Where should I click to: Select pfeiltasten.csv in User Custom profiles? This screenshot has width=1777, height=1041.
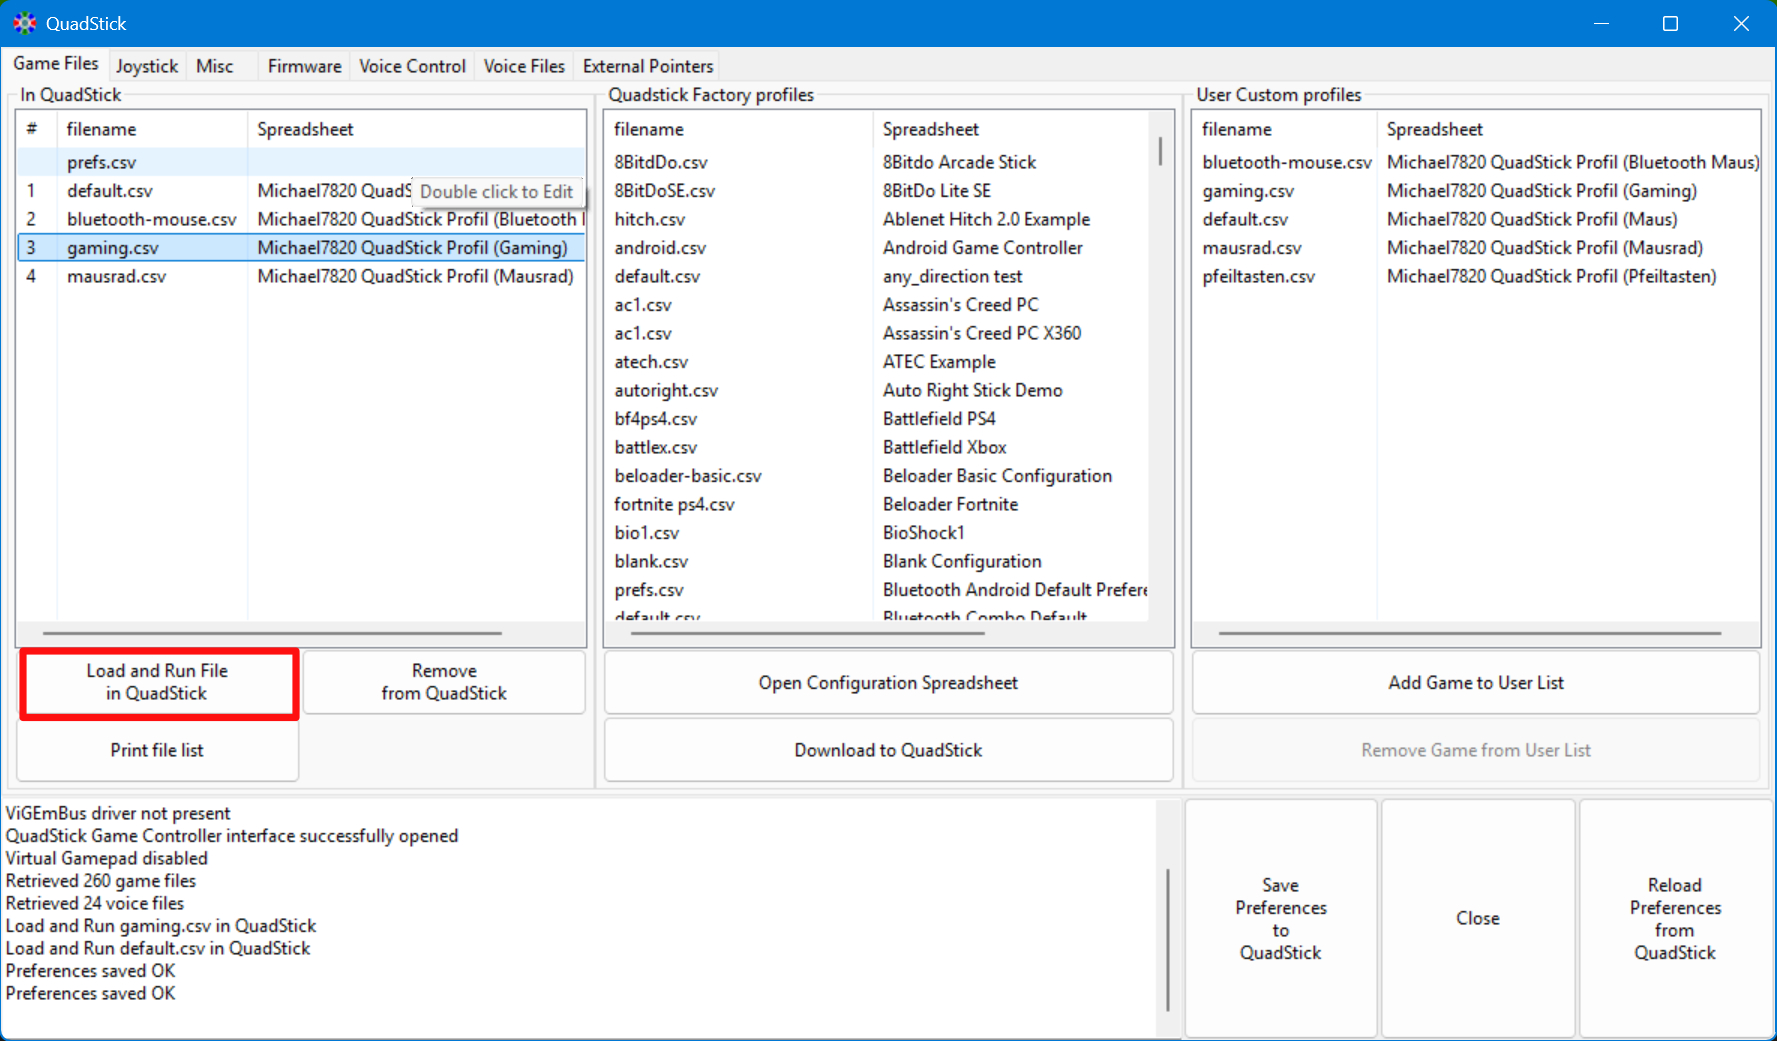[1258, 276]
